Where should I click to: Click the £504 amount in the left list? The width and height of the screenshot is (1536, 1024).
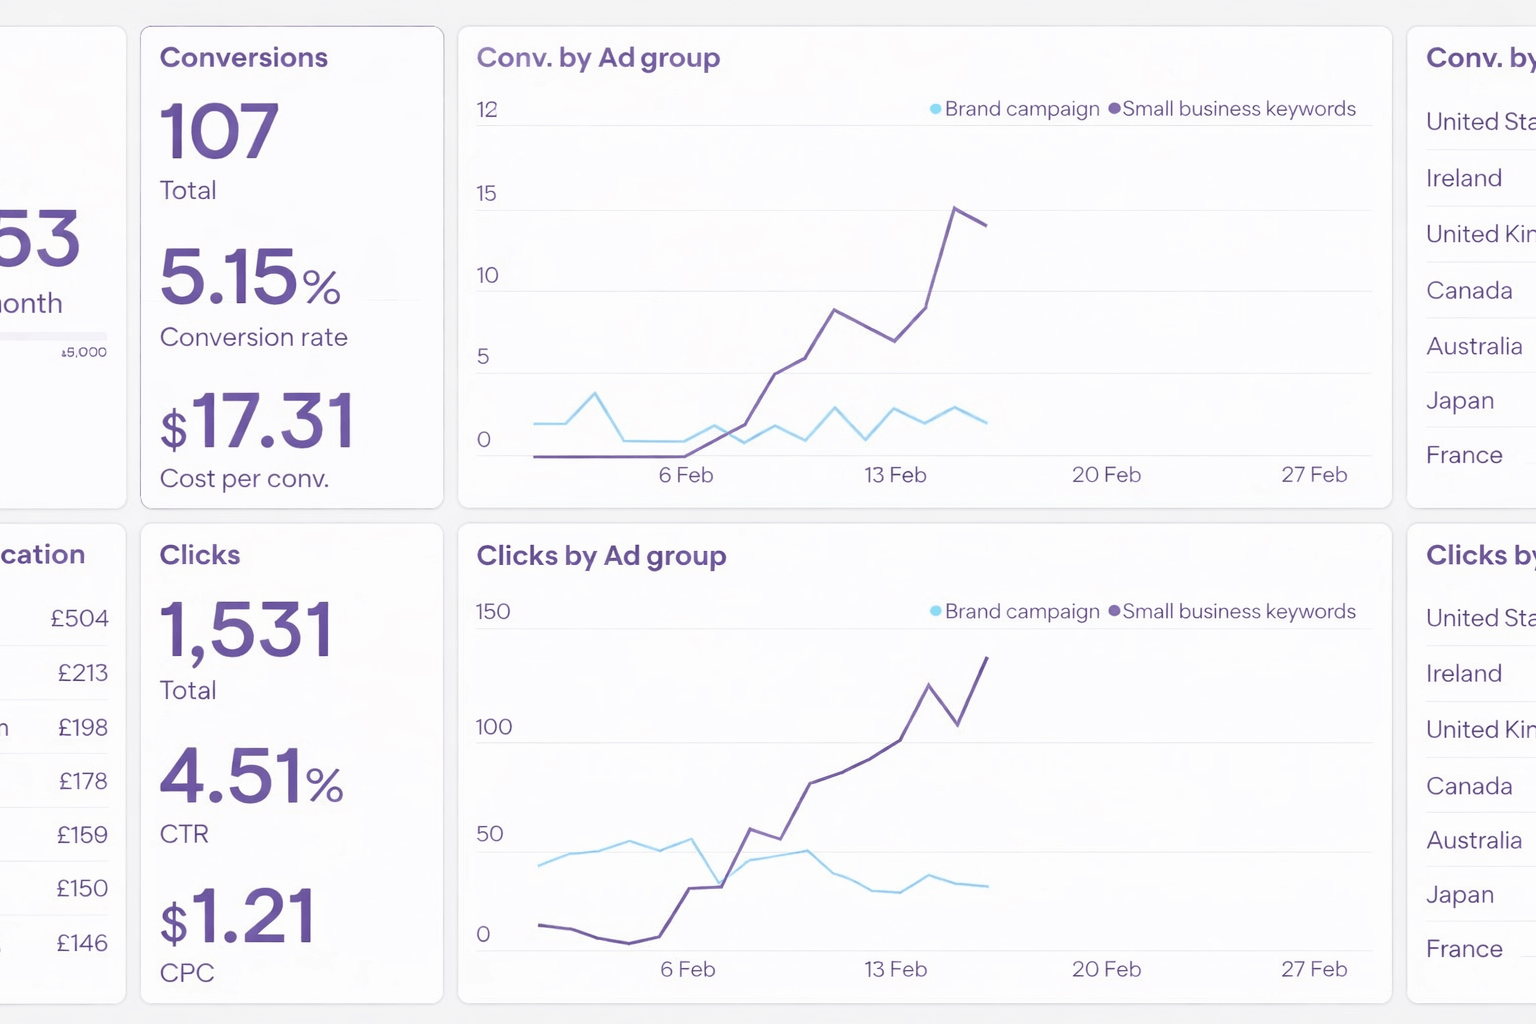pyautogui.click(x=80, y=619)
